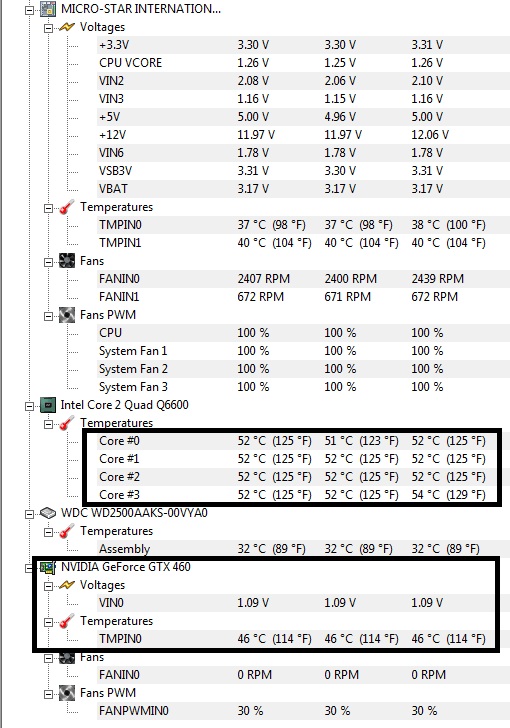Click motherboard Fans PWM icon
The image size is (510, 728).
click(67, 315)
